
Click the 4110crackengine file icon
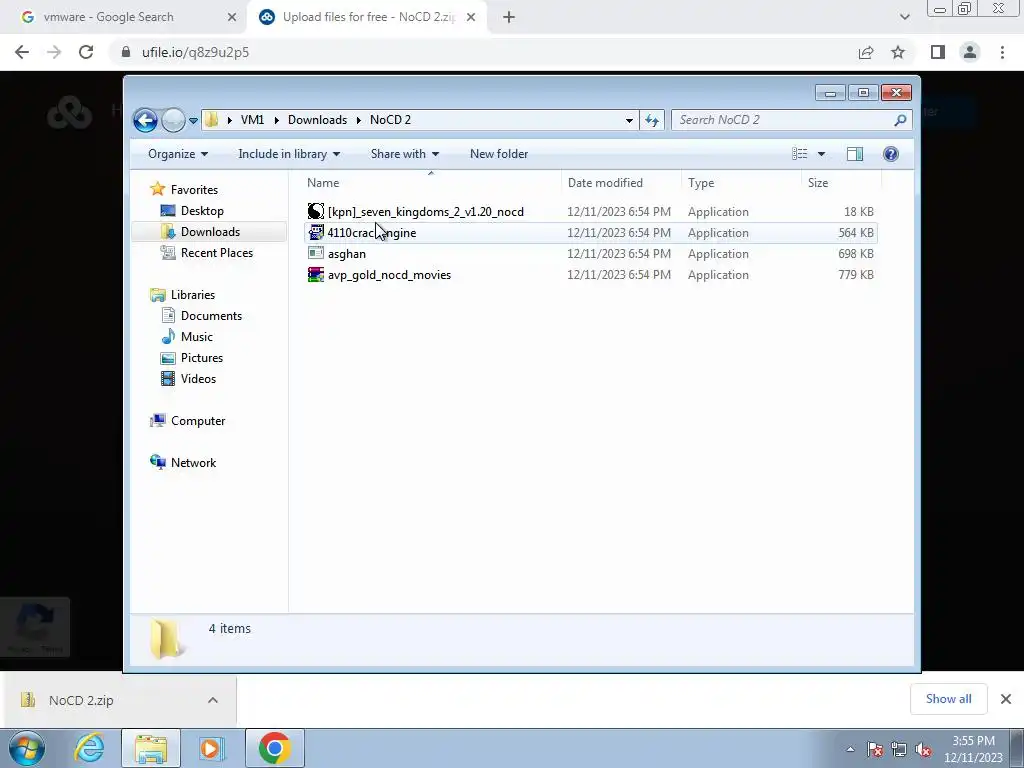315,232
